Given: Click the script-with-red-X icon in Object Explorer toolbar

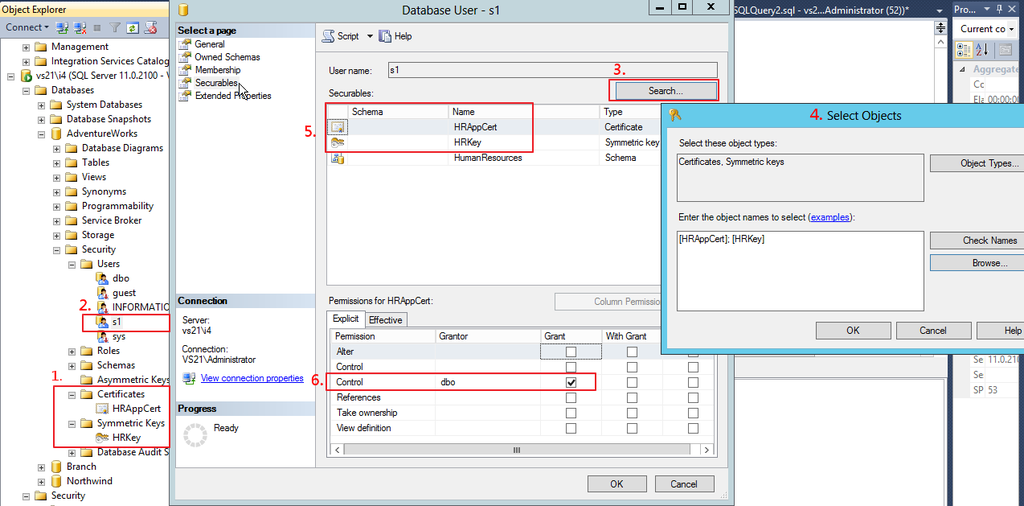Looking at the screenshot, I should (150, 27).
